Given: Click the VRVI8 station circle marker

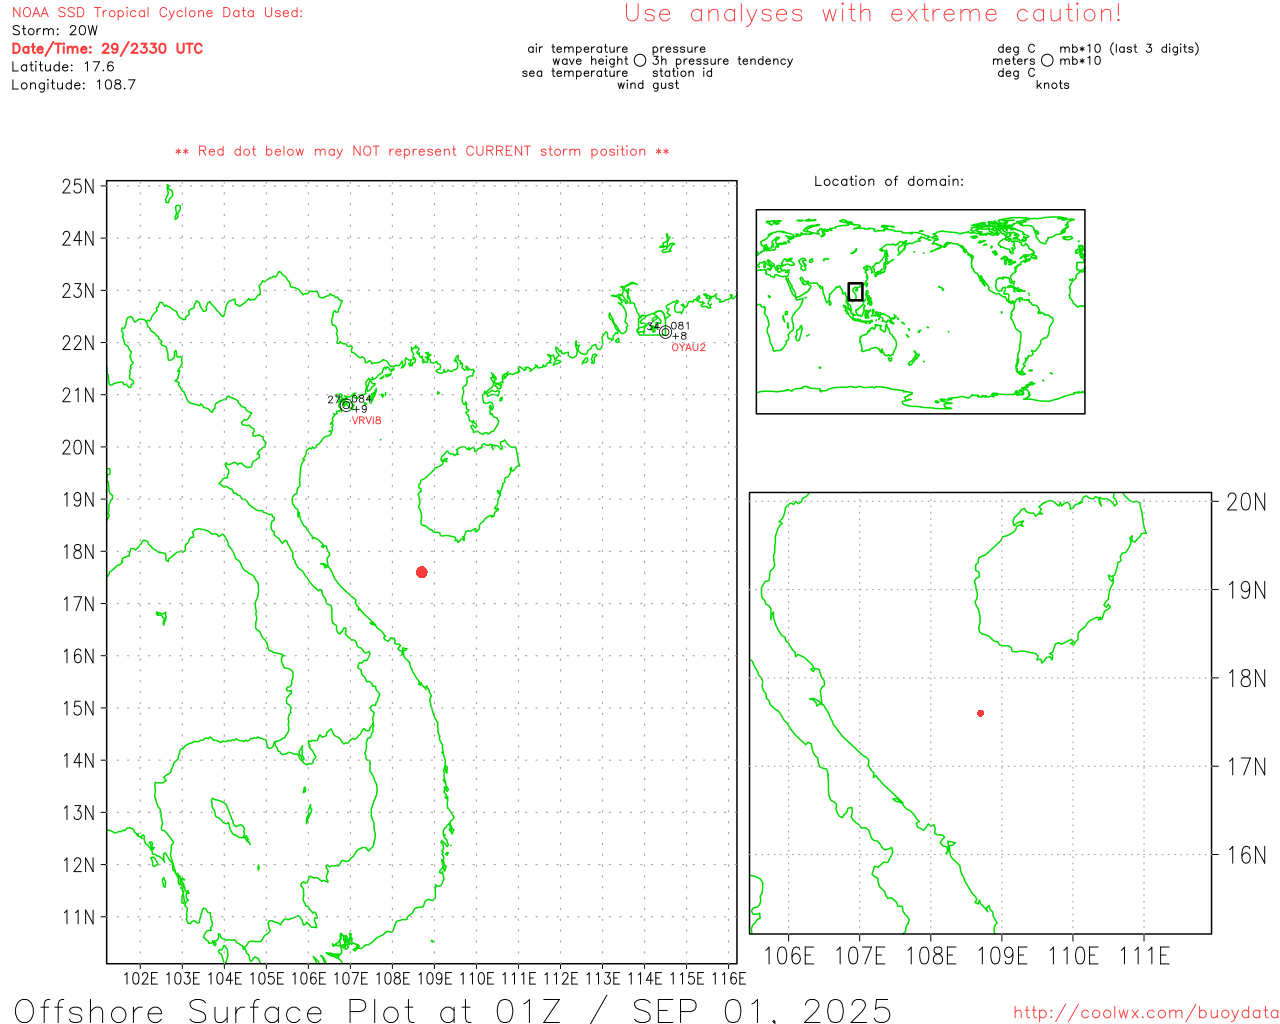Looking at the screenshot, I should click(x=346, y=405).
